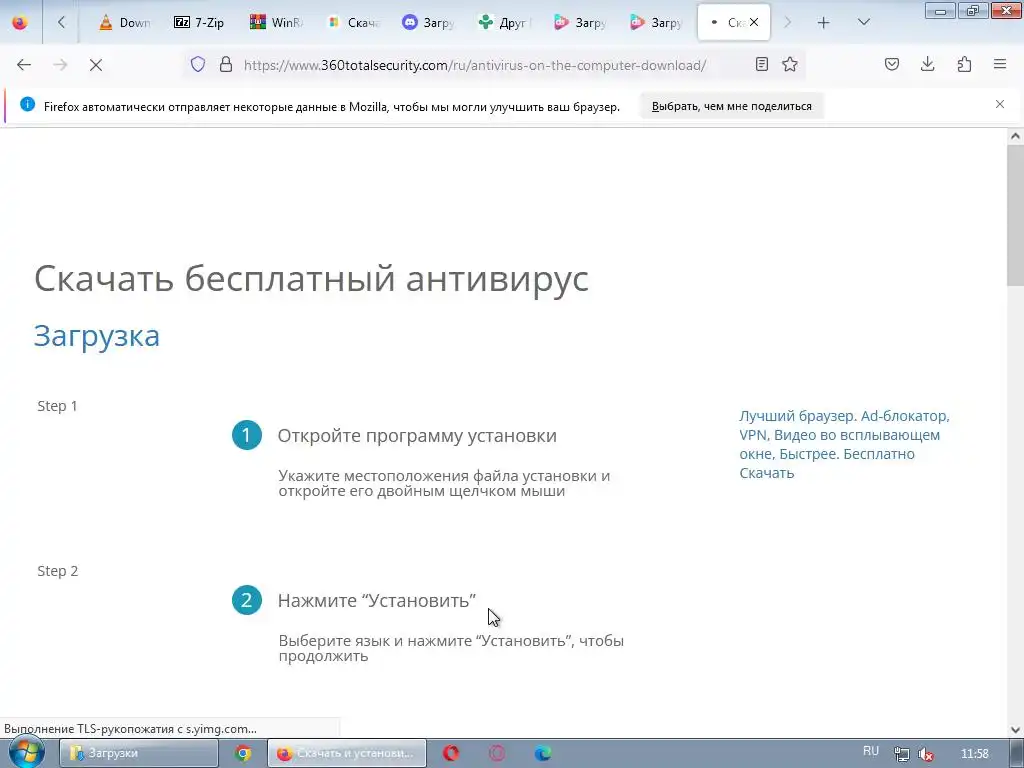Click scrollbar down arrow
The image size is (1024, 768).
click(1015, 730)
